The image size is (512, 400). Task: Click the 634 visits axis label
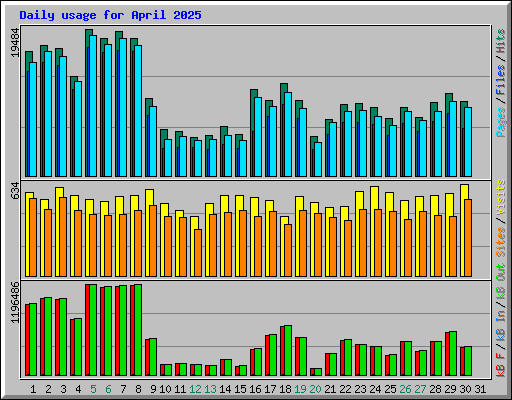pos(15,191)
